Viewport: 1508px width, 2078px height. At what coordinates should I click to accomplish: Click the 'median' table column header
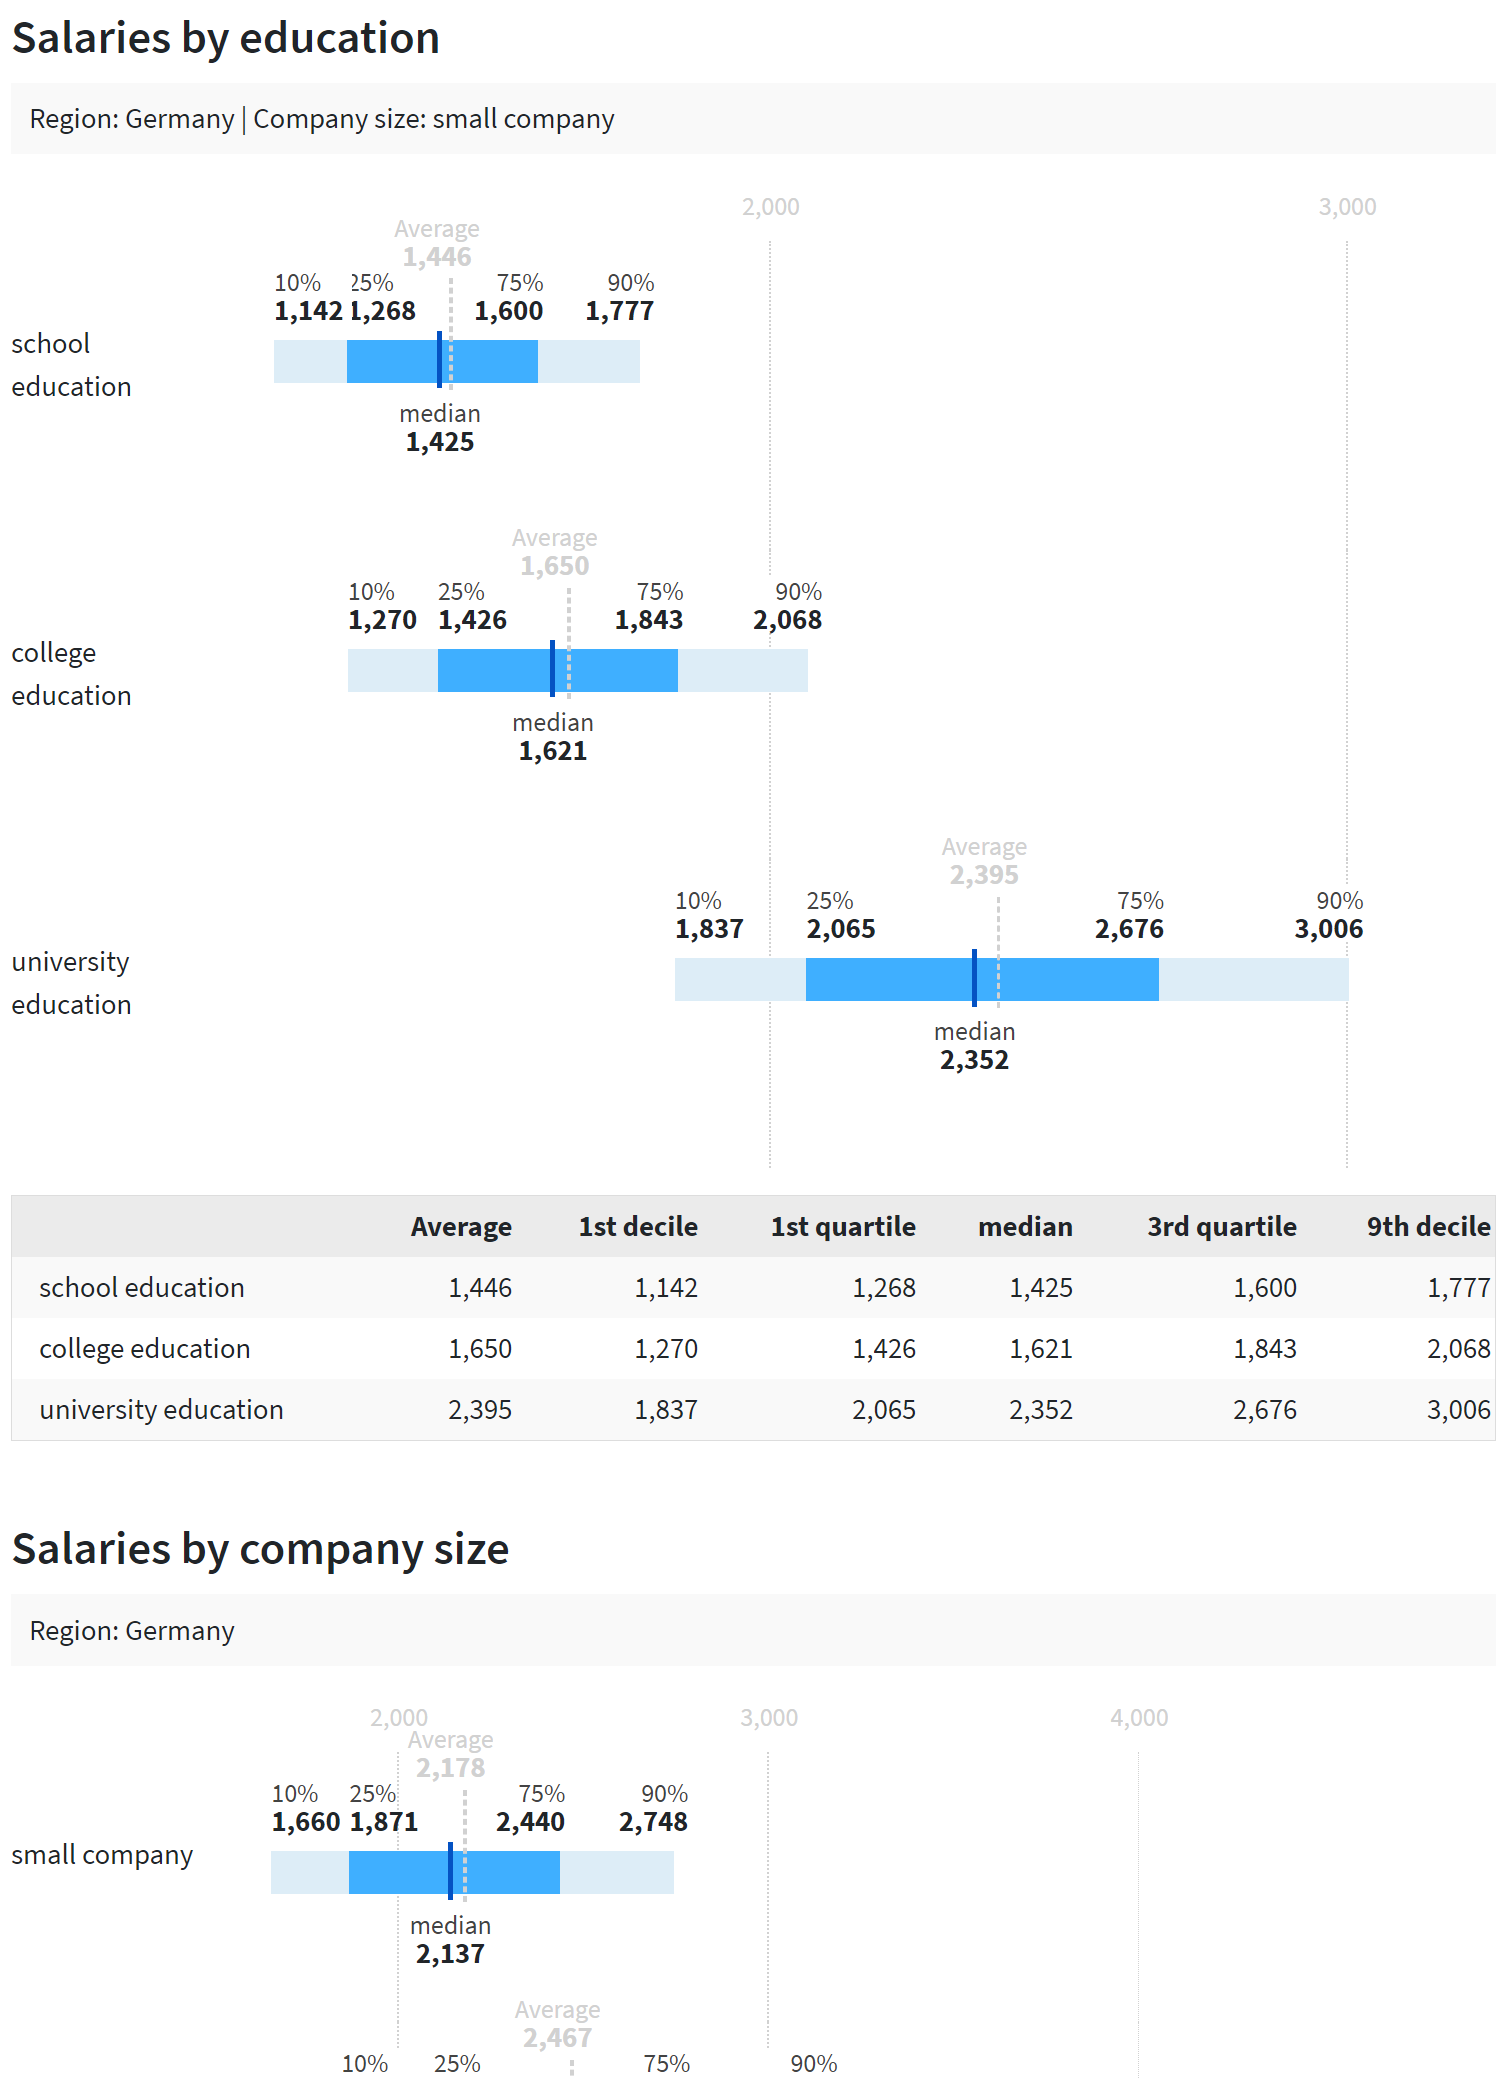(x=1025, y=1227)
